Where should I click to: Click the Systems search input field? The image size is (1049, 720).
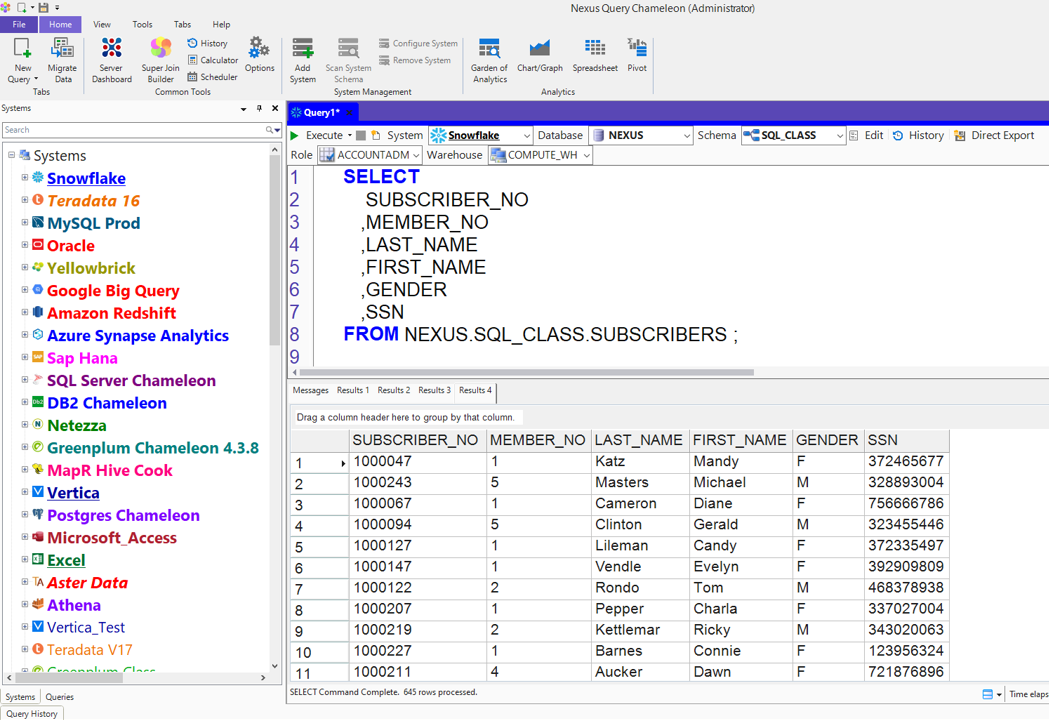[132, 130]
